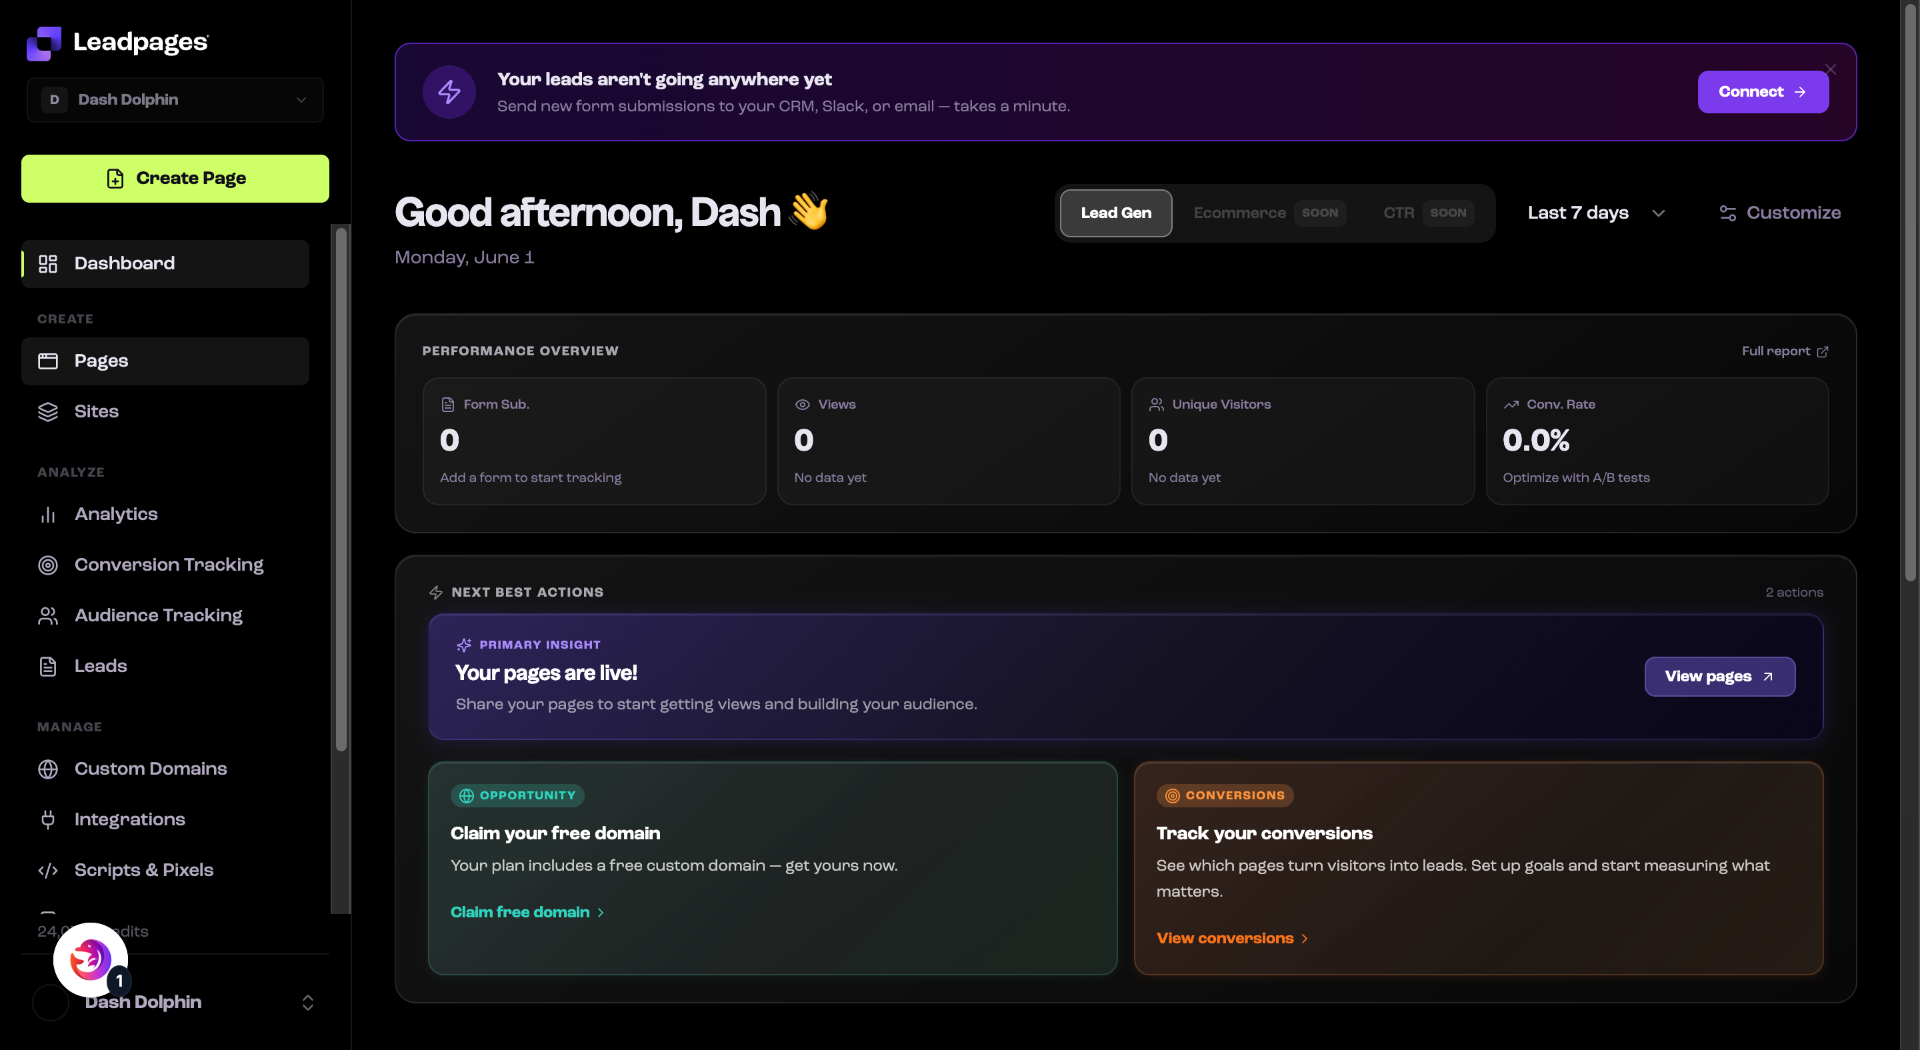Open Integrations in the sidebar
The width and height of the screenshot is (1920, 1050).
(165, 820)
